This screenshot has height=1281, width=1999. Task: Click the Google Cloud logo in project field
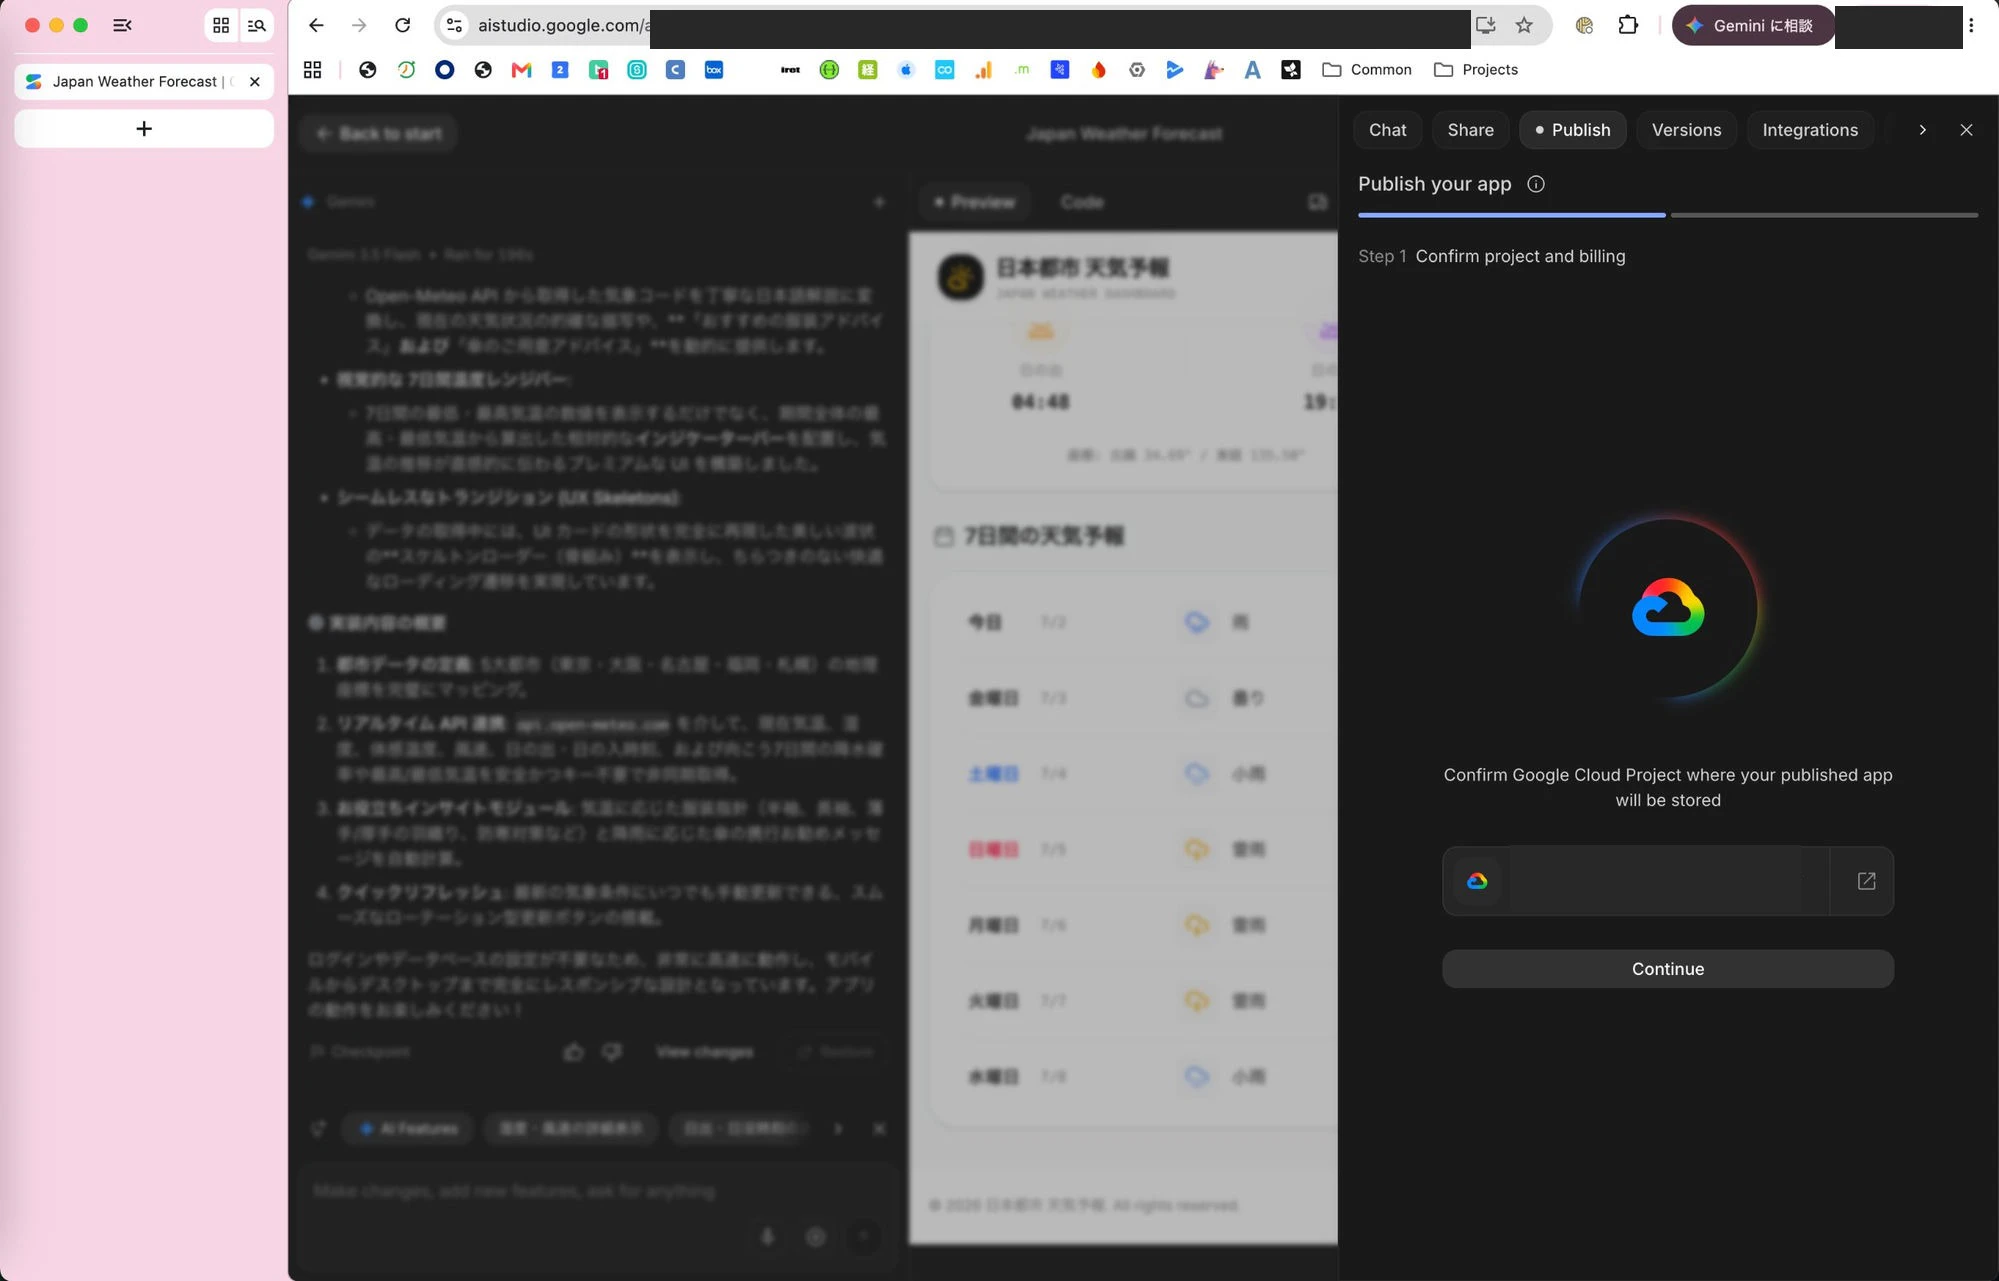1477,881
